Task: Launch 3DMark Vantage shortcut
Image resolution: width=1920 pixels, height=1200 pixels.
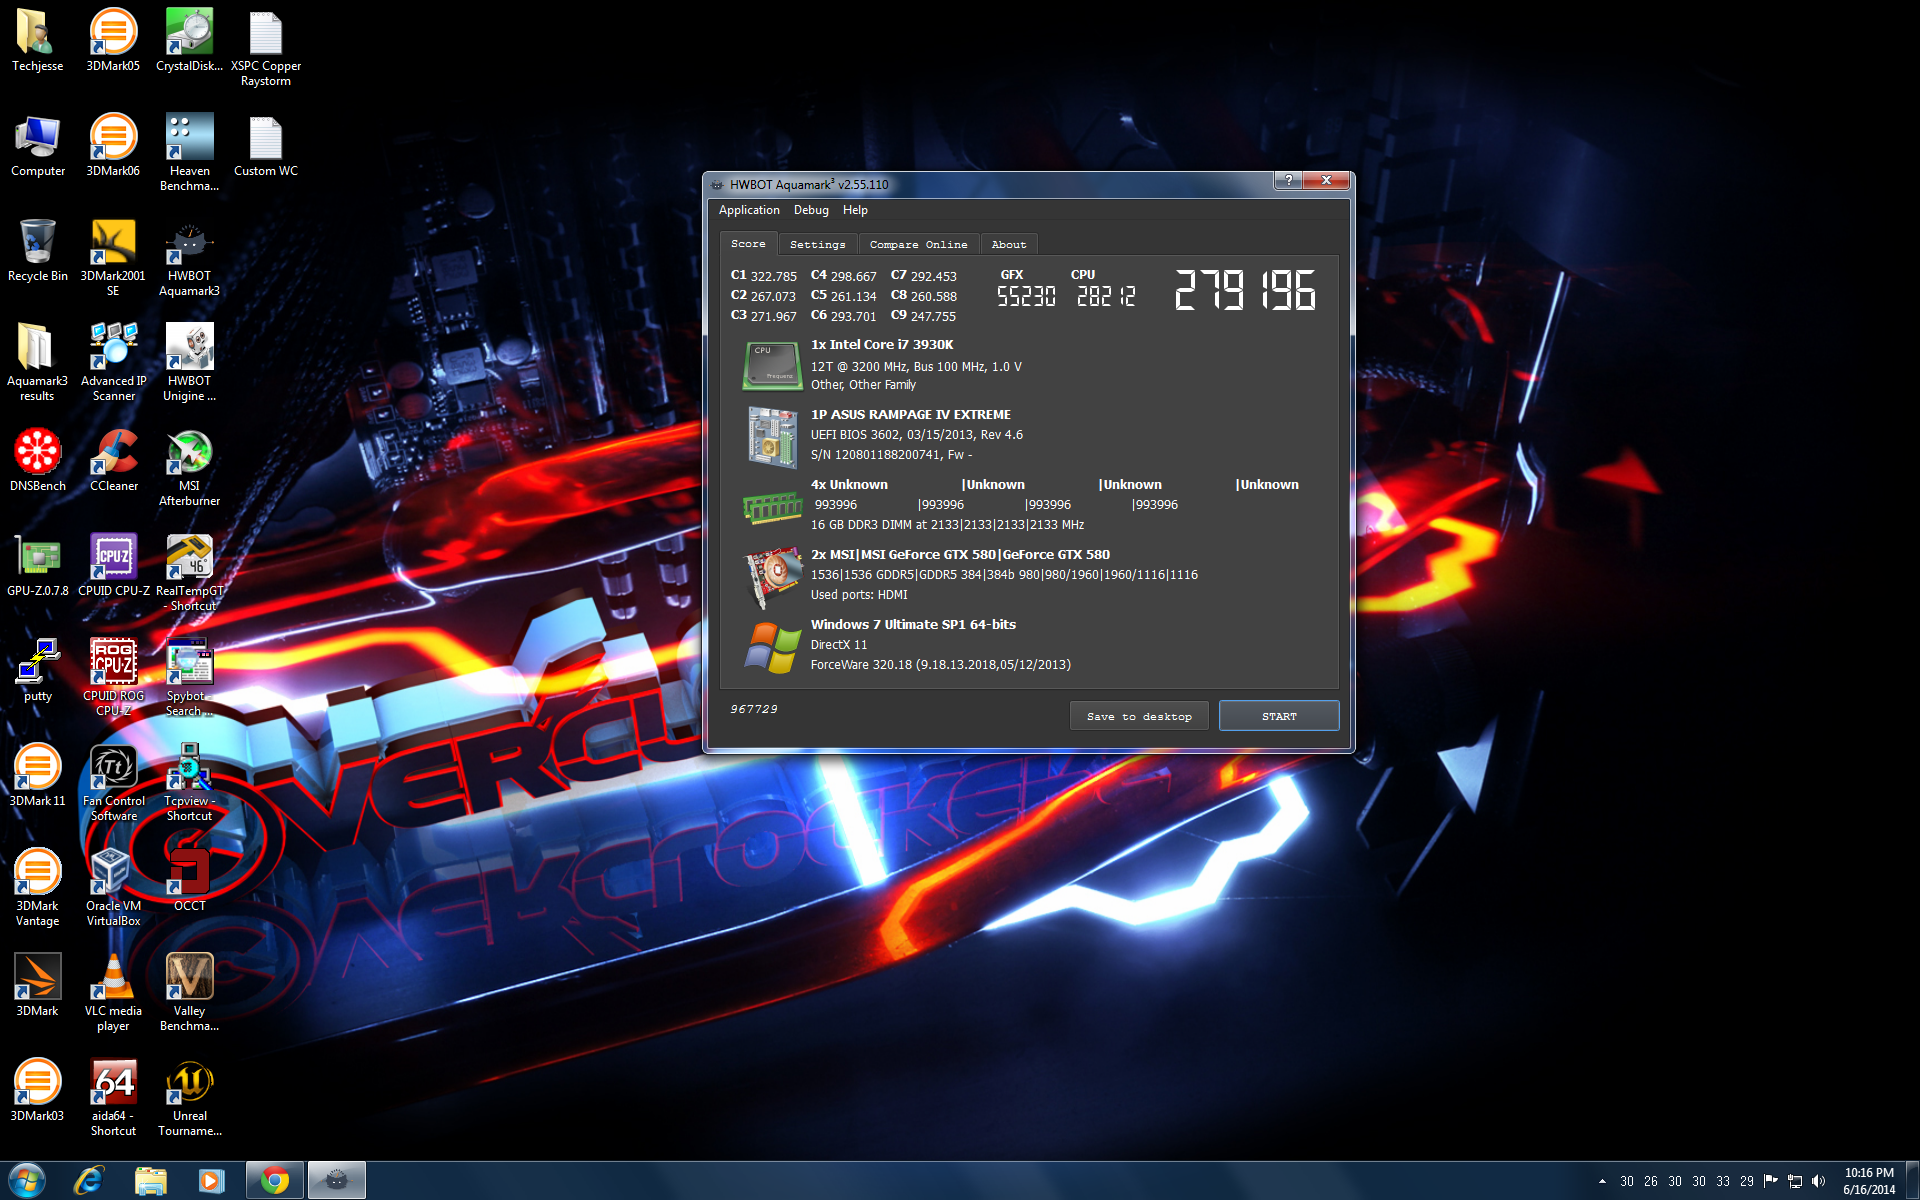Action: click(x=37, y=887)
